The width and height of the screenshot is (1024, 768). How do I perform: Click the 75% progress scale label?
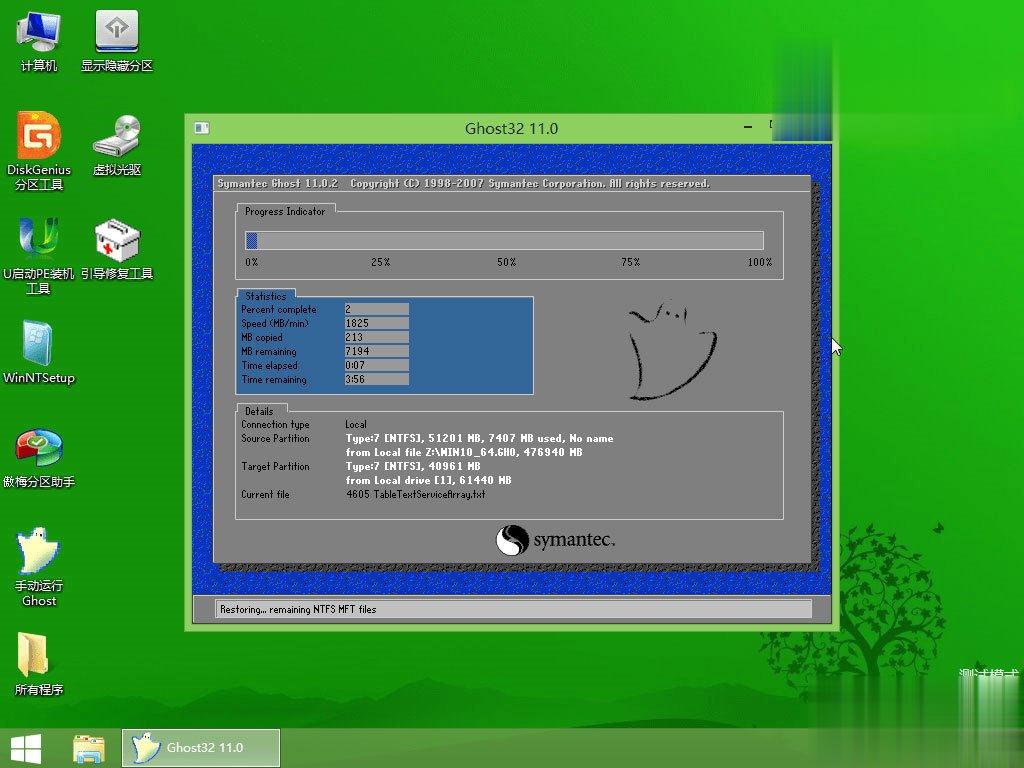630,262
